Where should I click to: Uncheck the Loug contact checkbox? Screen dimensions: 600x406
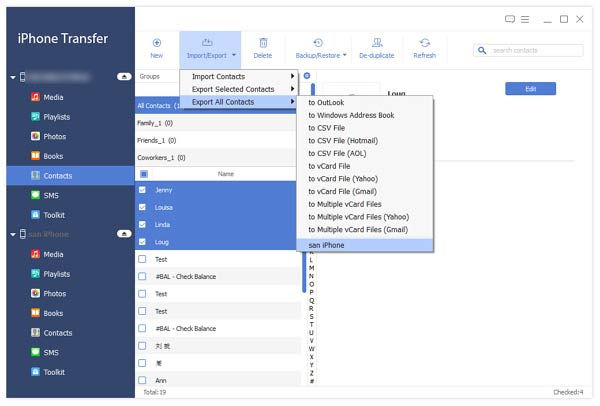[142, 242]
